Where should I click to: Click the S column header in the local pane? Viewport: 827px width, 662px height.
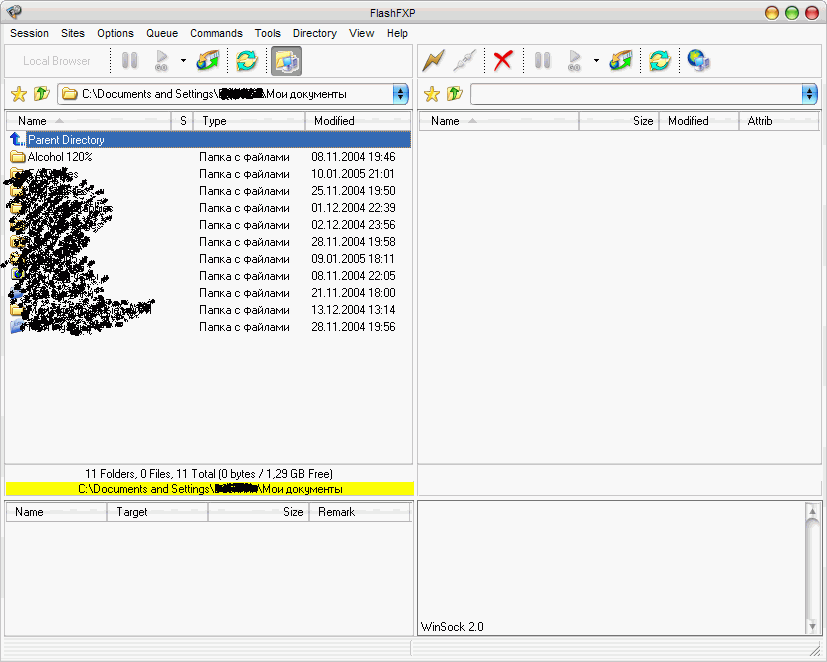click(182, 121)
